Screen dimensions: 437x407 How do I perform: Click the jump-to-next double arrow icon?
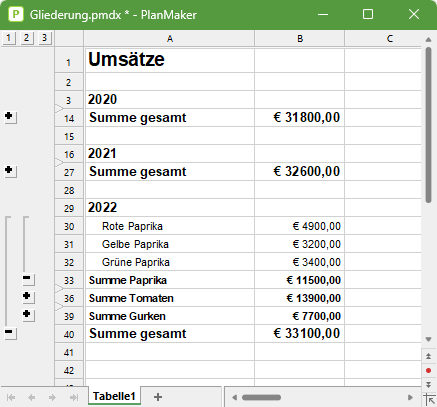pos(429,385)
